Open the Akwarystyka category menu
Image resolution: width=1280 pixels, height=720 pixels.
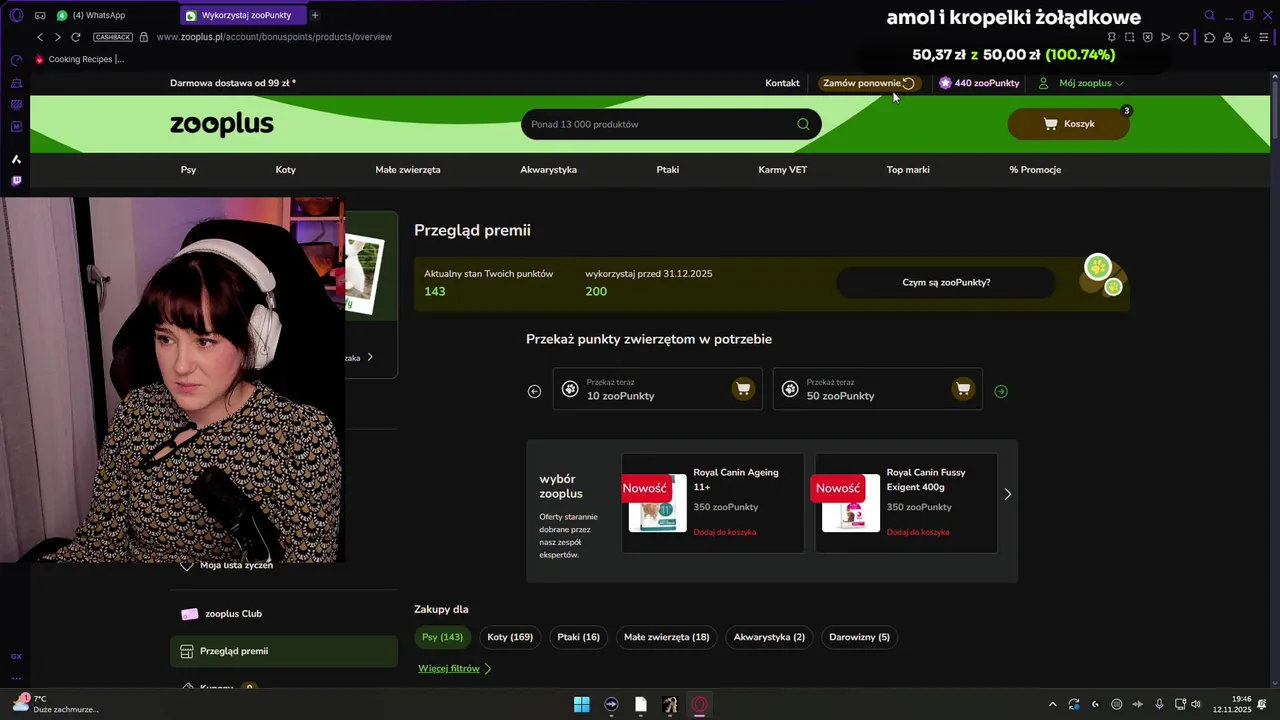pyautogui.click(x=548, y=170)
